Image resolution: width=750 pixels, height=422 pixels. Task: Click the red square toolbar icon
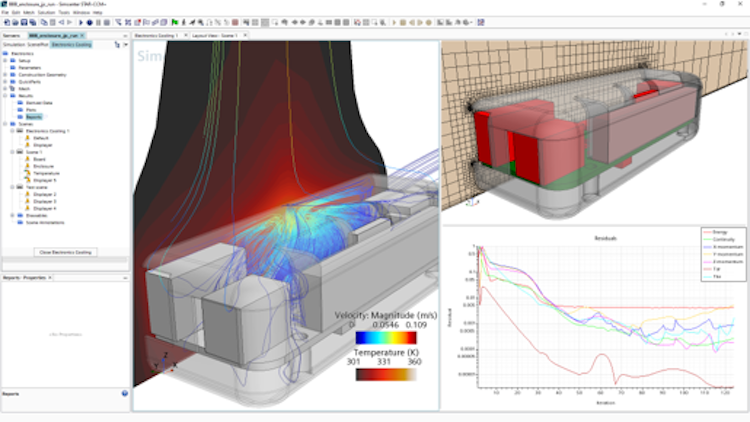coord(235,22)
